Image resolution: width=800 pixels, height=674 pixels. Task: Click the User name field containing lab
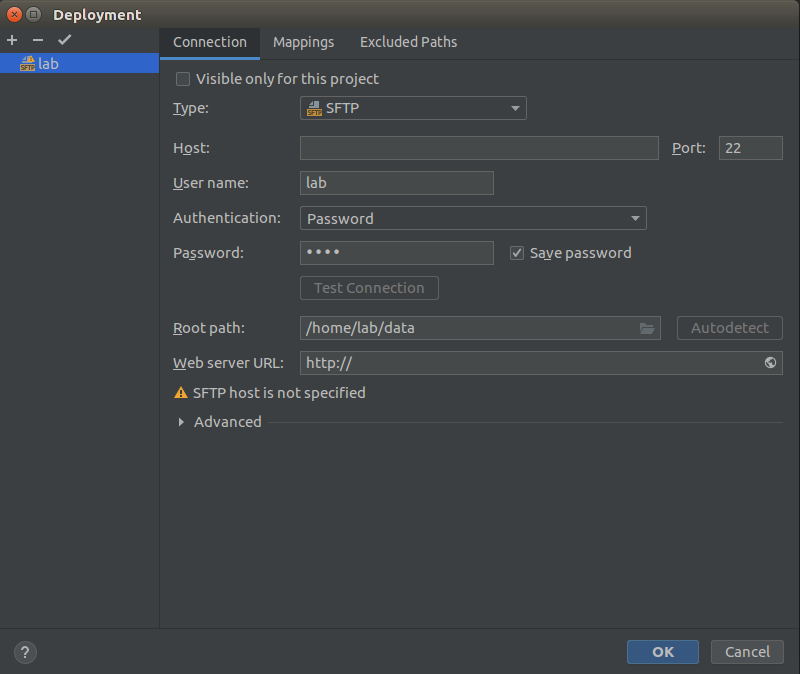[x=396, y=183]
